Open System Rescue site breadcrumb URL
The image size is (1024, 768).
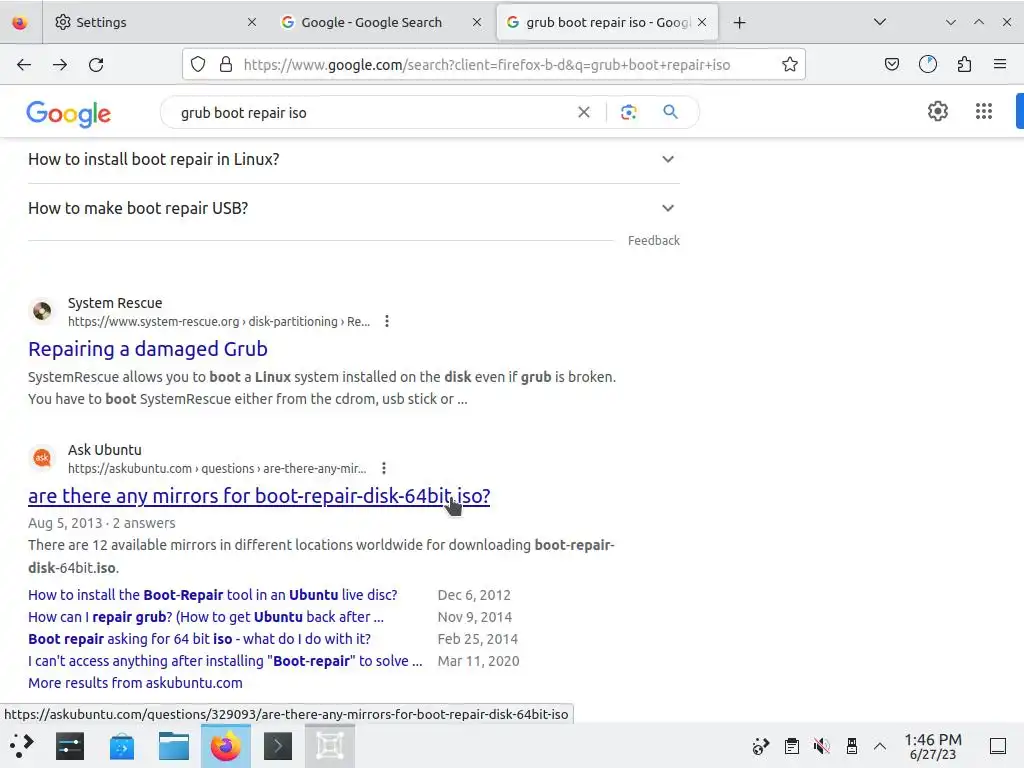click(x=219, y=321)
